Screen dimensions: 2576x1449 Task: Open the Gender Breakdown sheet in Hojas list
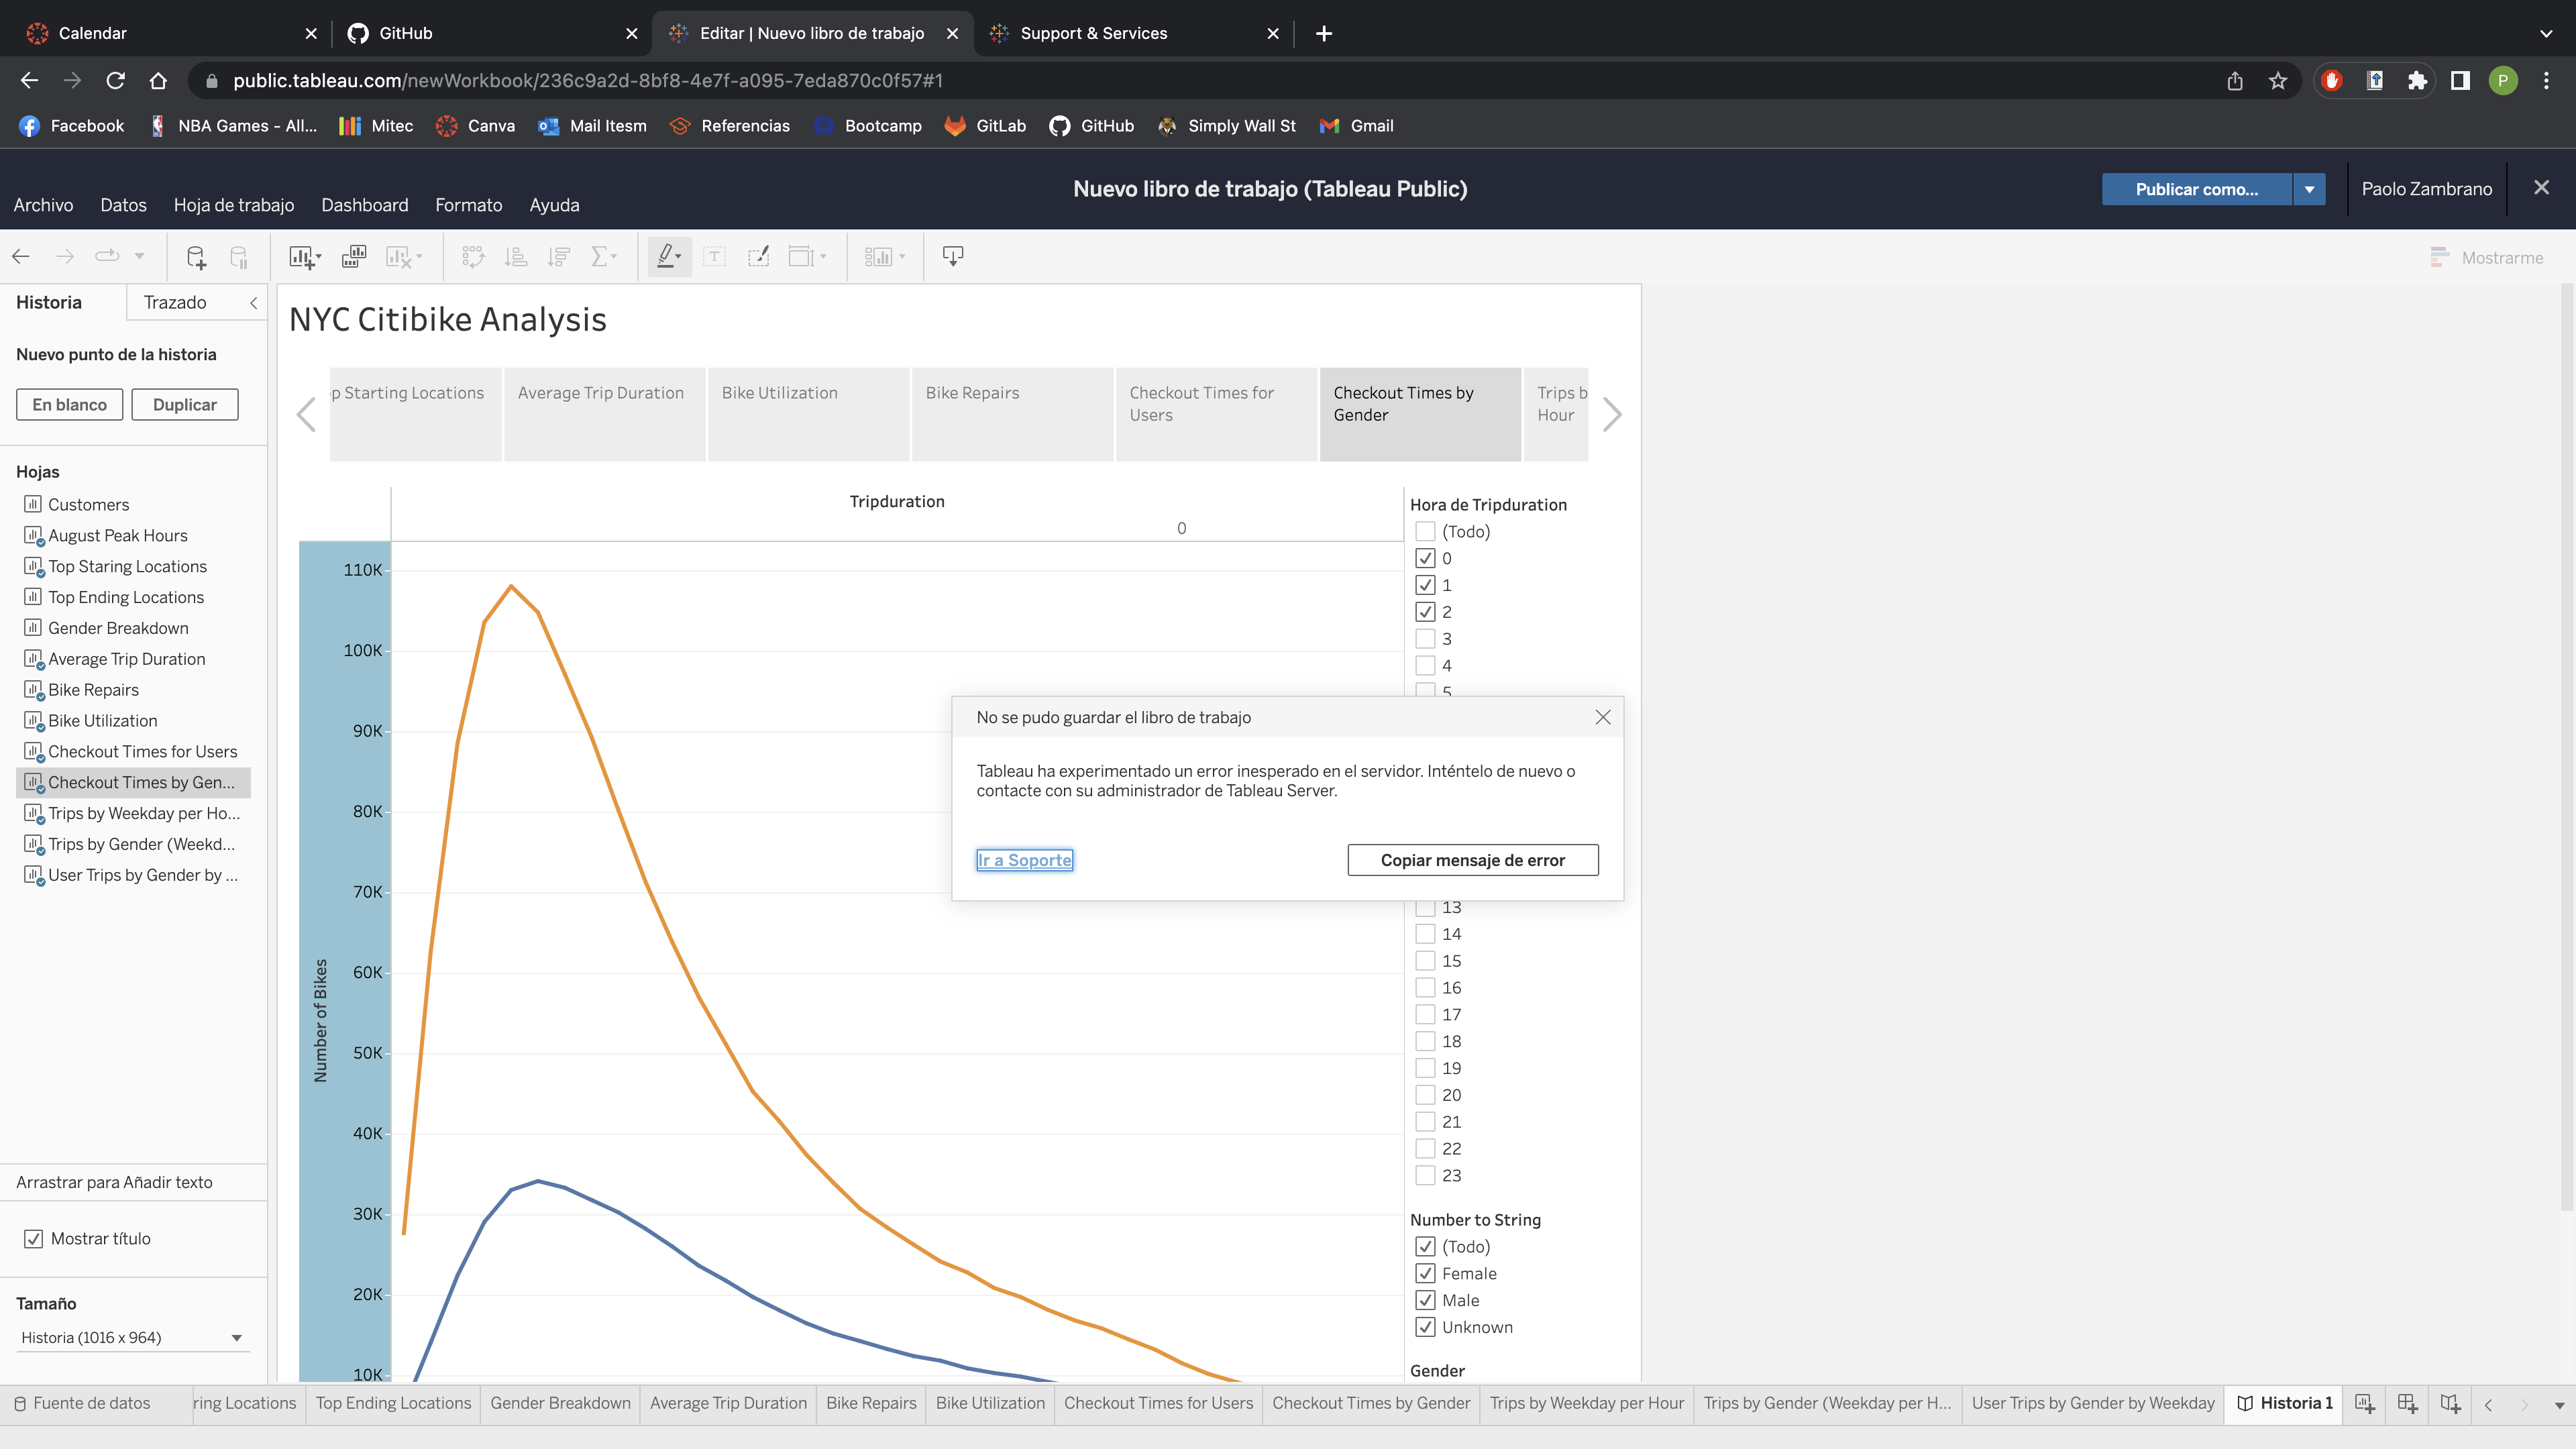coord(118,628)
